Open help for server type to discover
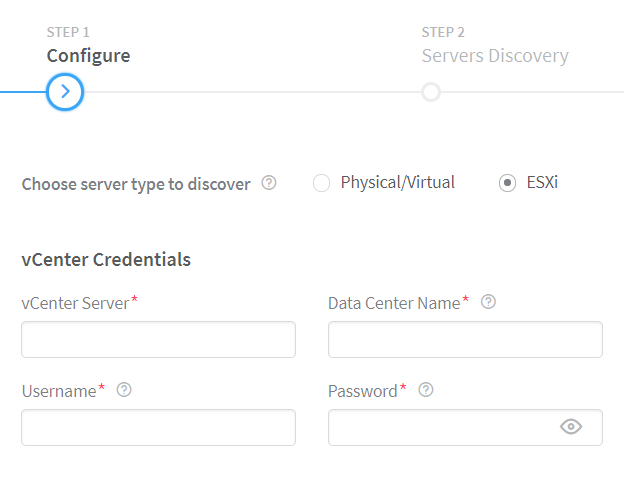The width and height of the screenshot is (624, 479). coord(269,183)
